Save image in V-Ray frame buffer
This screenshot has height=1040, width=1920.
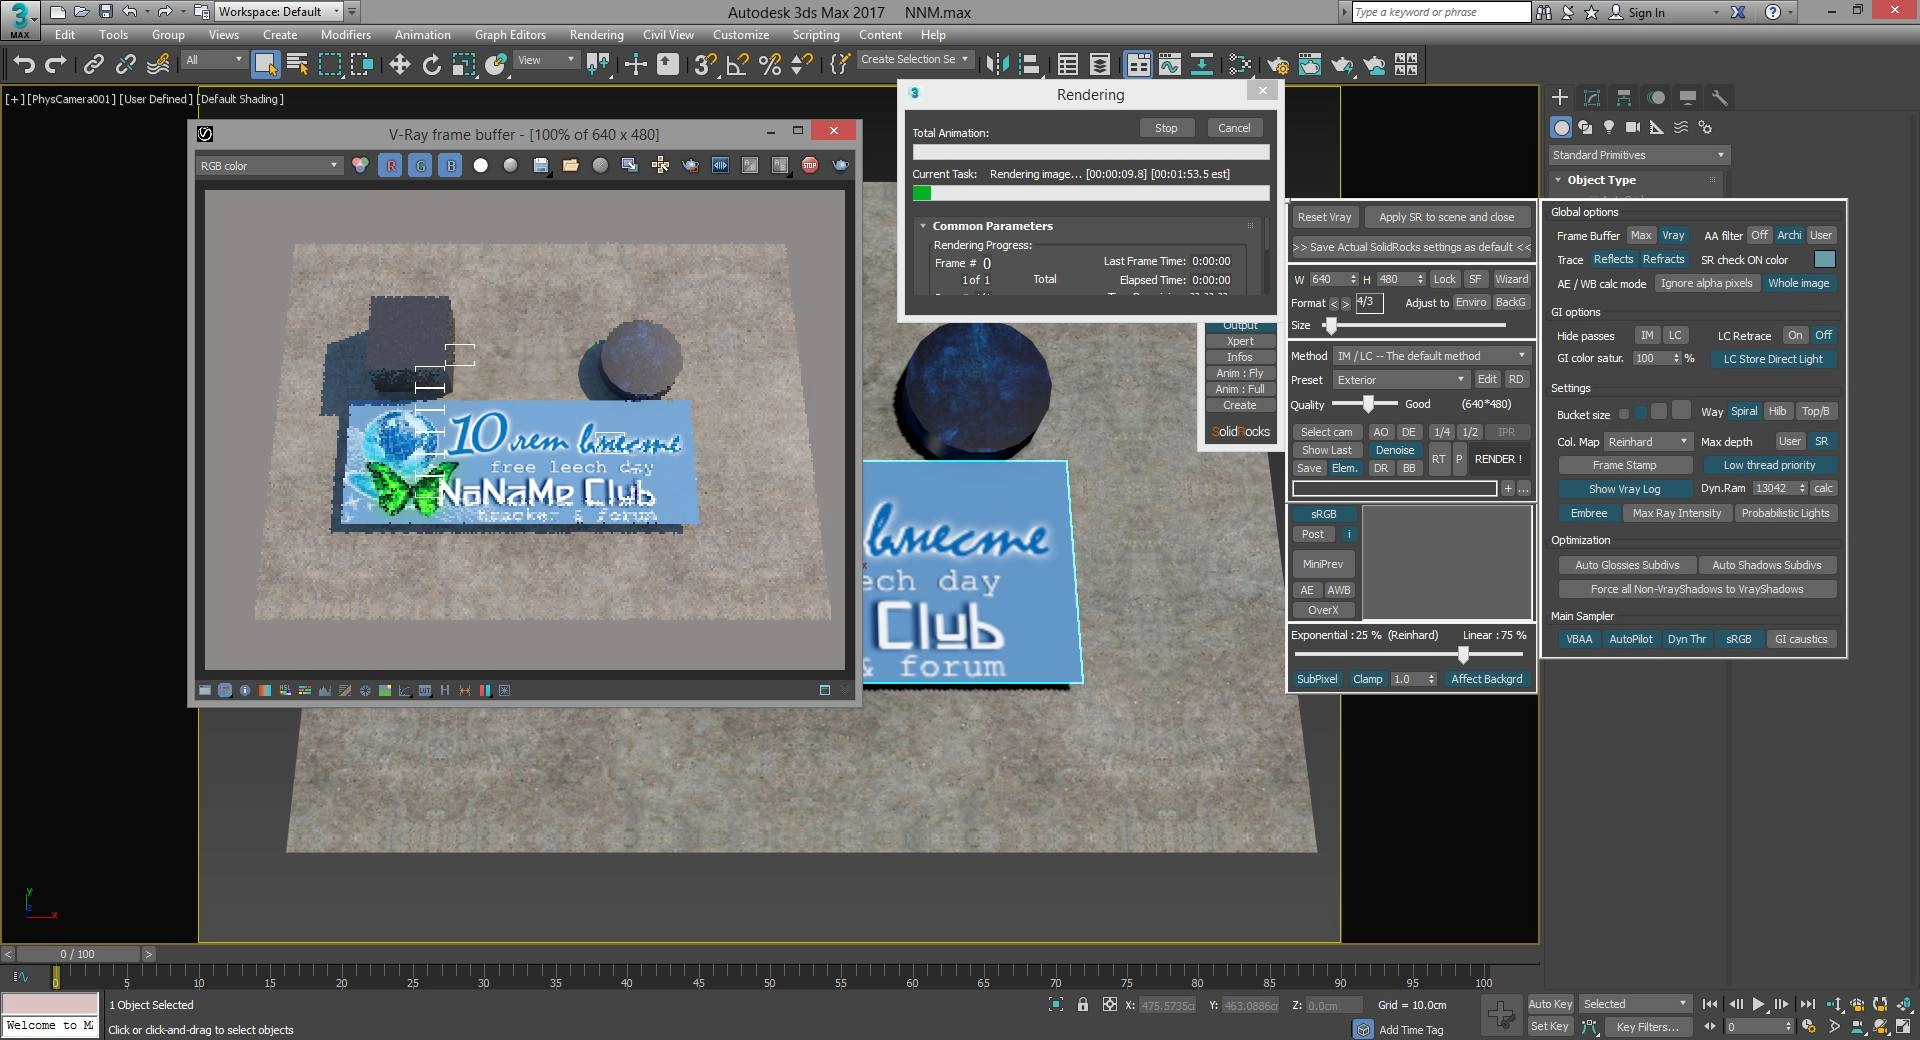click(x=541, y=165)
